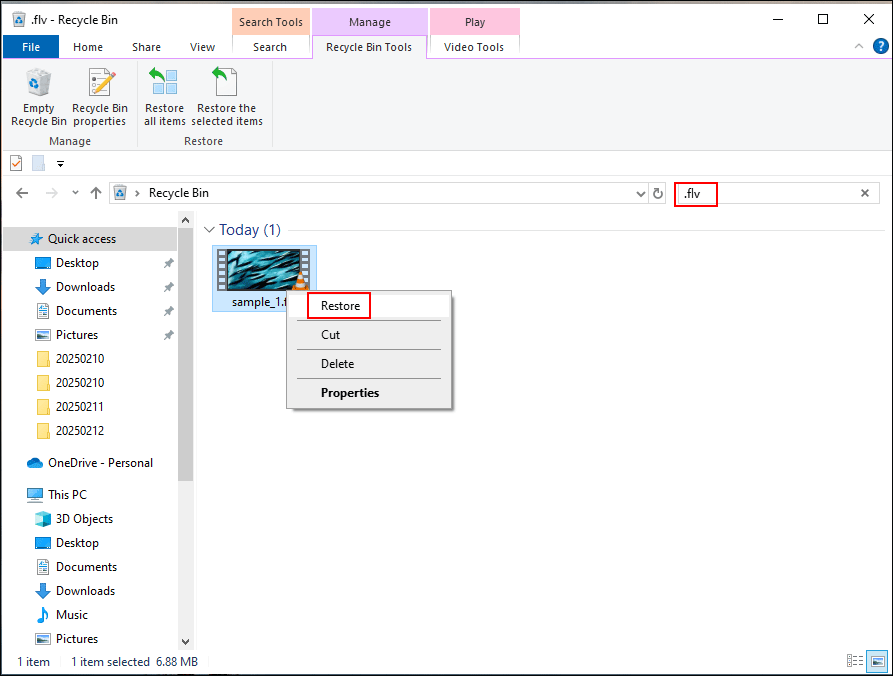
Task: Click navigation pane scroll up arrow
Action: click(185, 220)
